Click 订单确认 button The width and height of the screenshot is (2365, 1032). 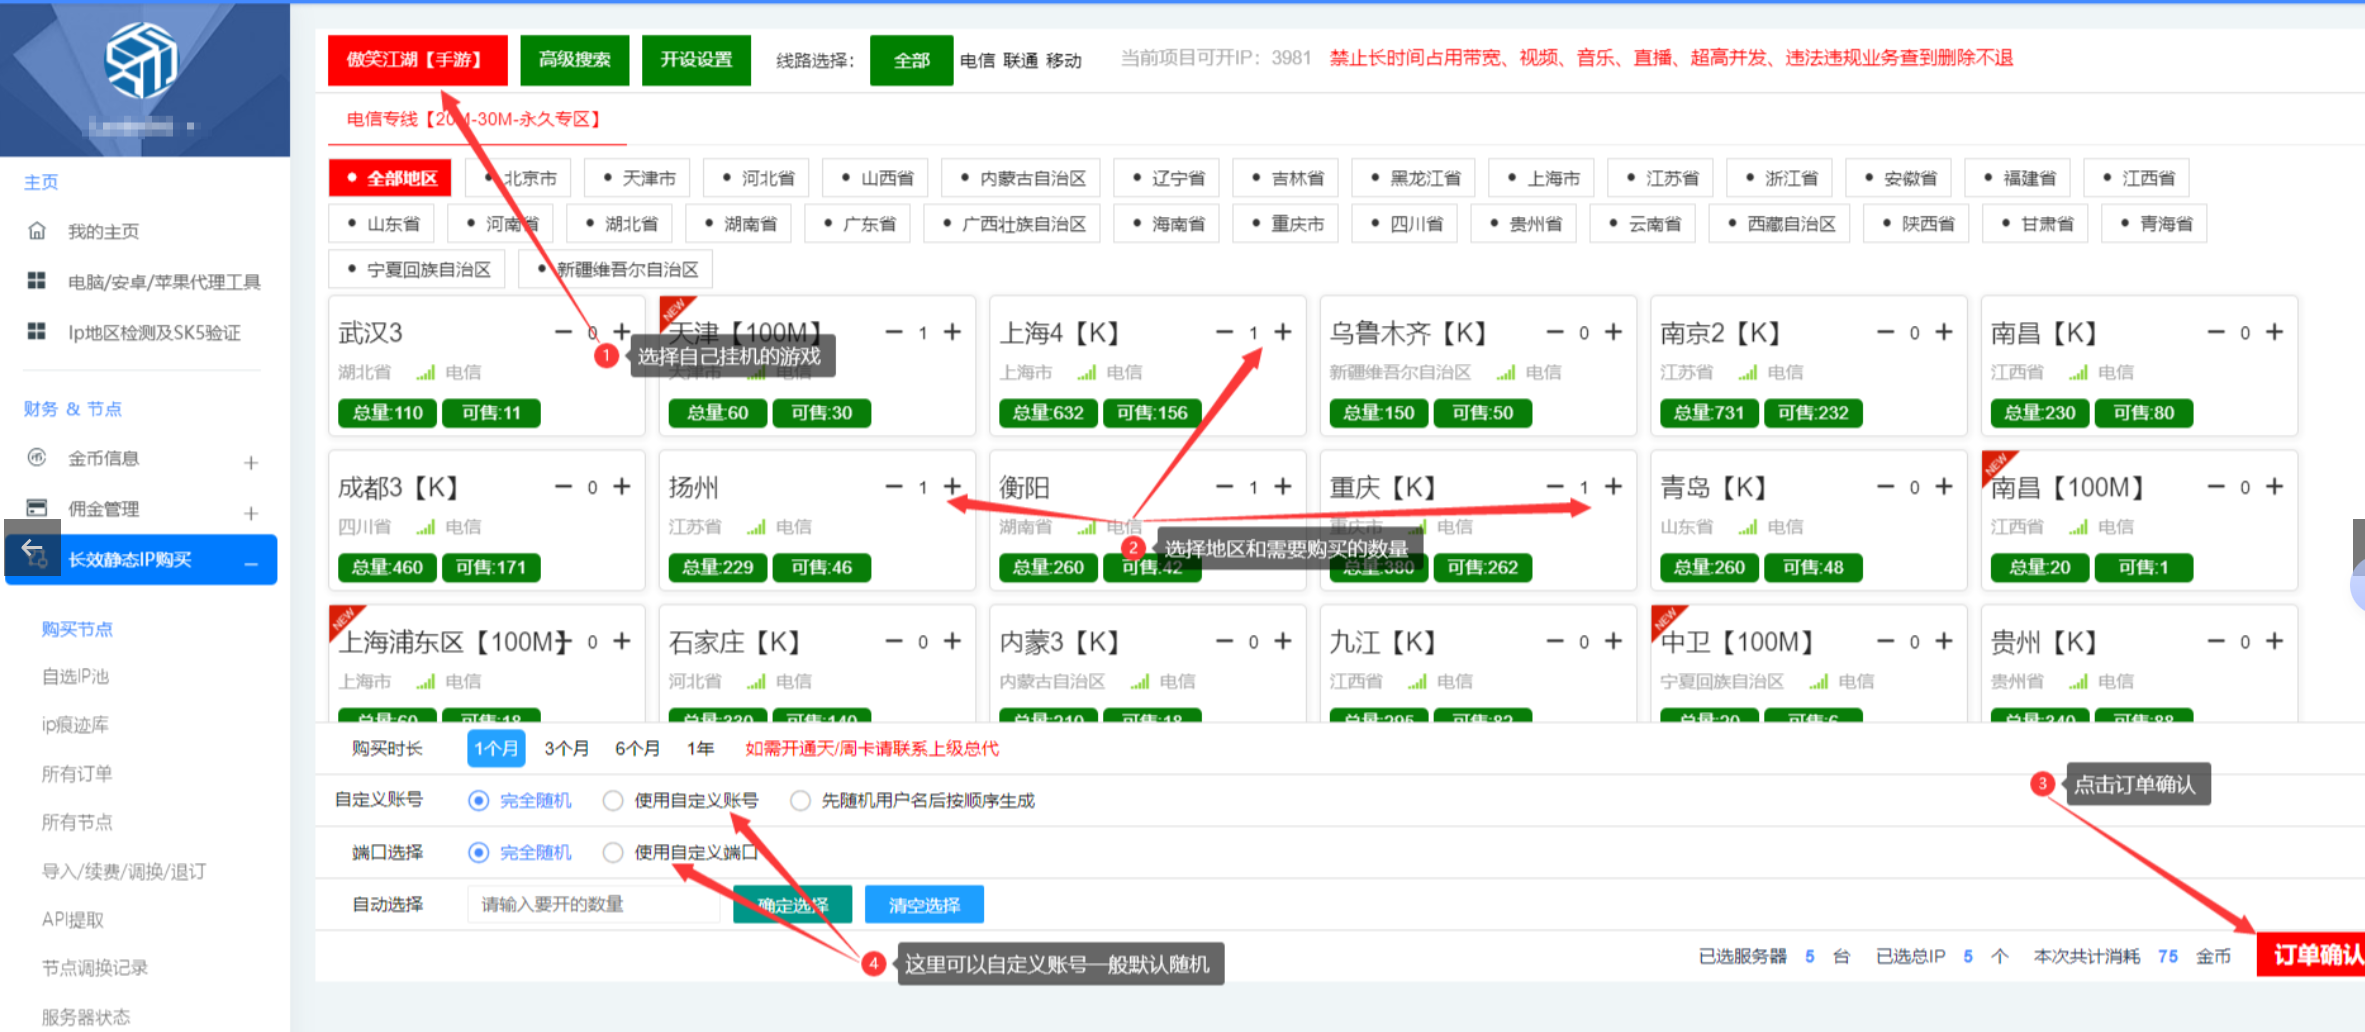point(2311,955)
